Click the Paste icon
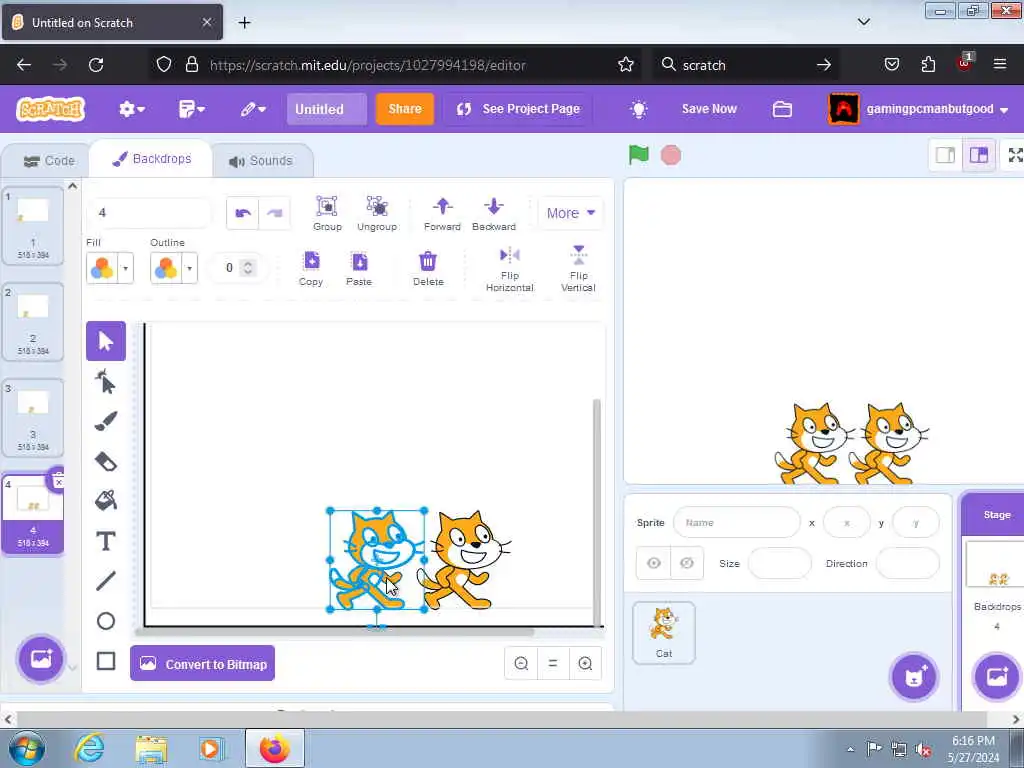 pyautogui.click(x=359, y=268)
